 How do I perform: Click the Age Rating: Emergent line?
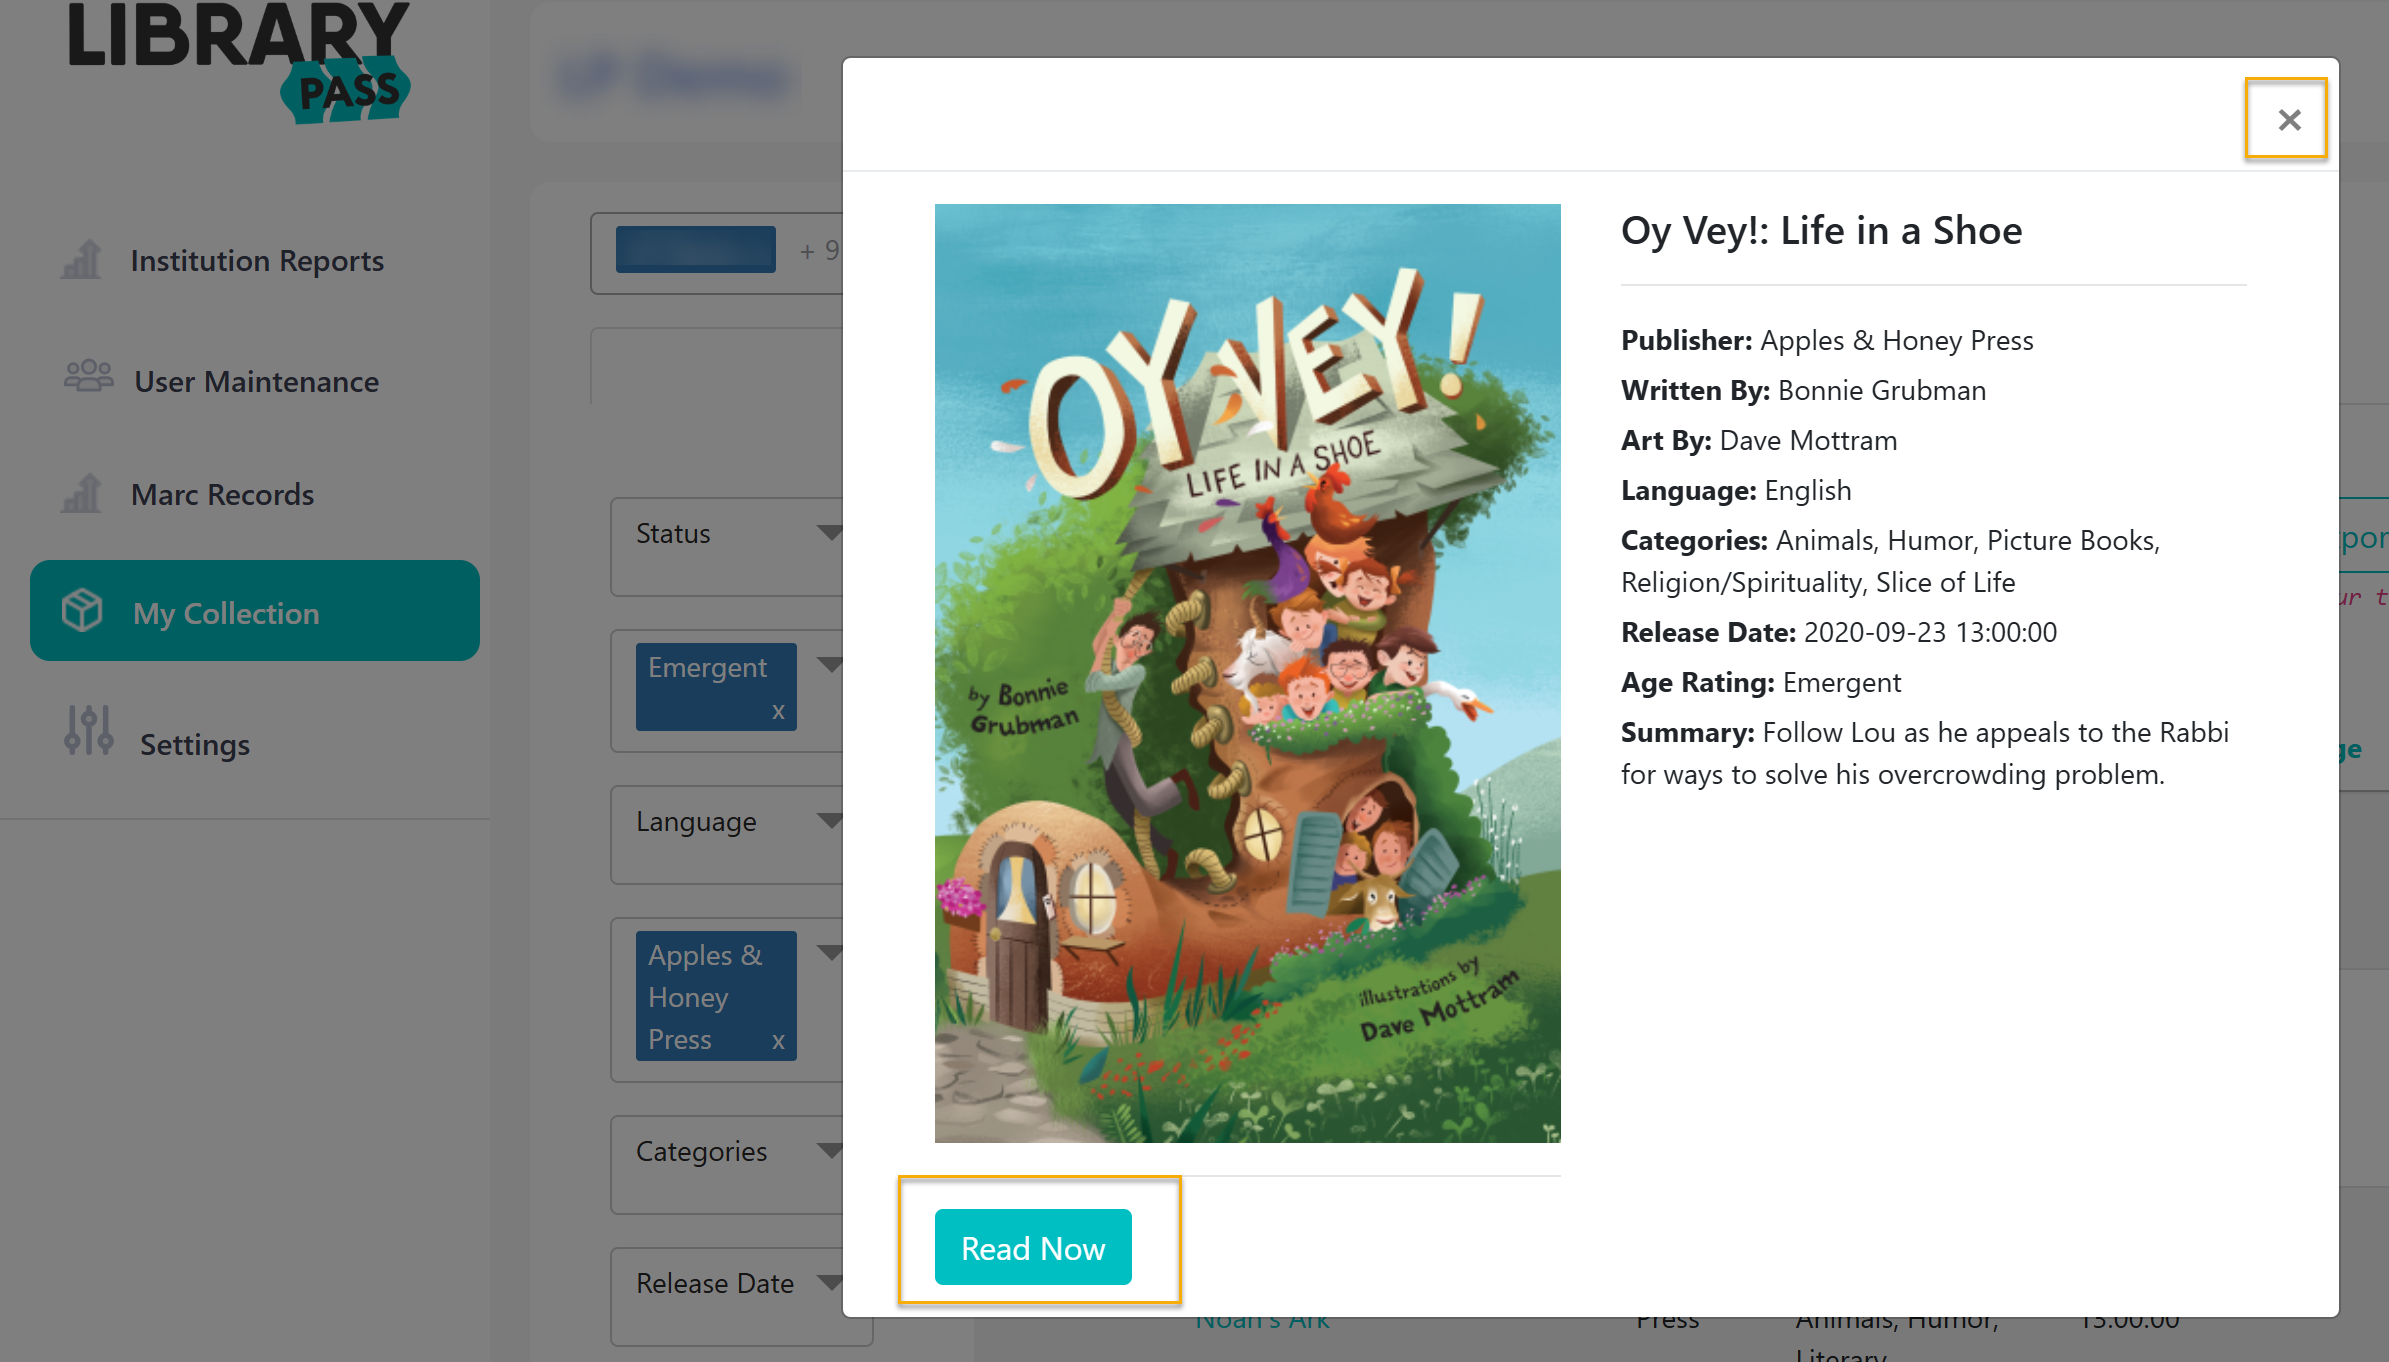point(1761,682)
